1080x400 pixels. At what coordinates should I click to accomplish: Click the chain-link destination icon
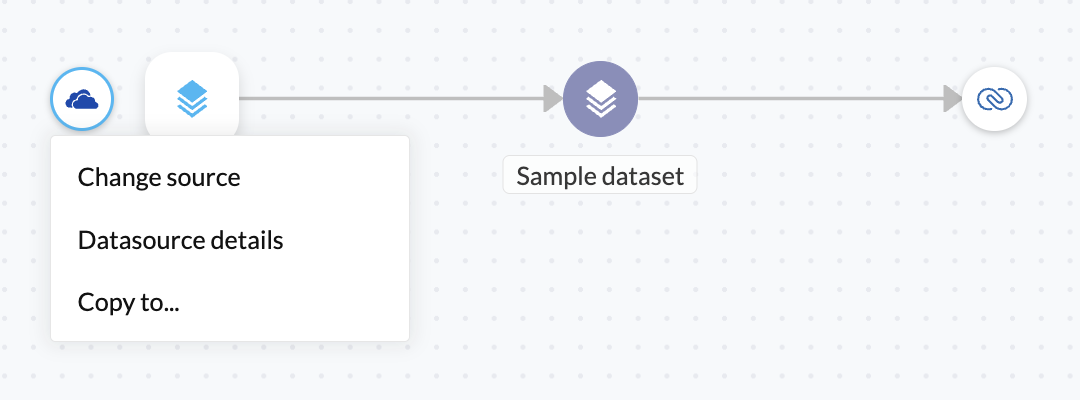click(x=994, y=98)
